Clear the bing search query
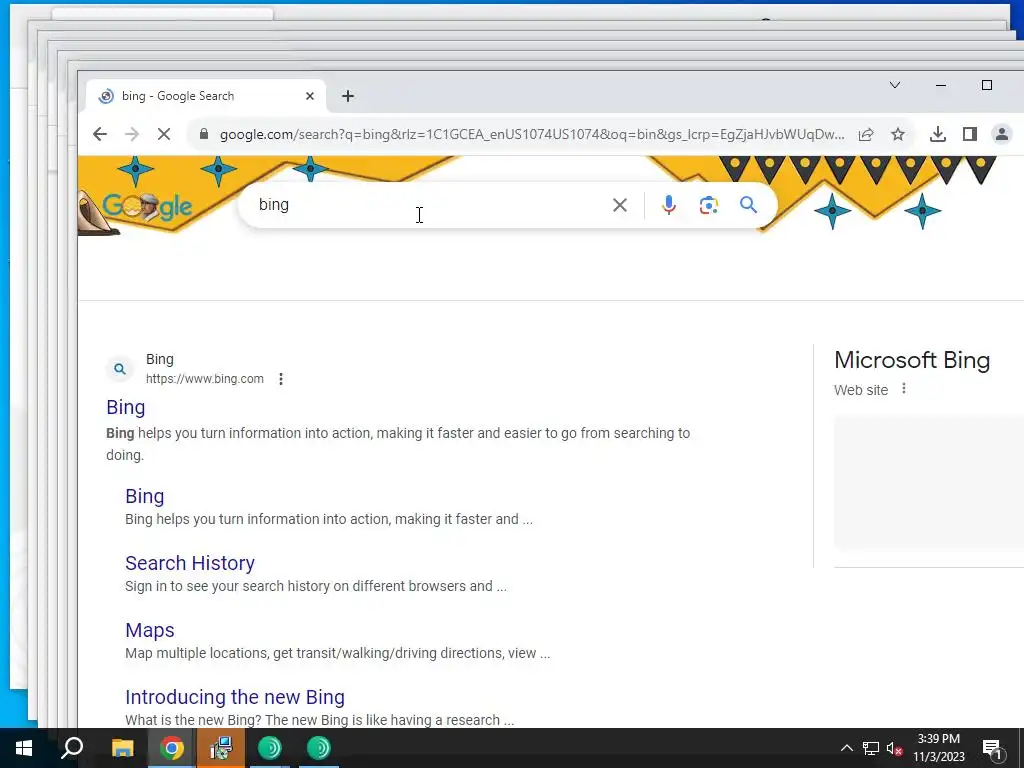This screenshot has height=768, width=1024. pos(620,205)
